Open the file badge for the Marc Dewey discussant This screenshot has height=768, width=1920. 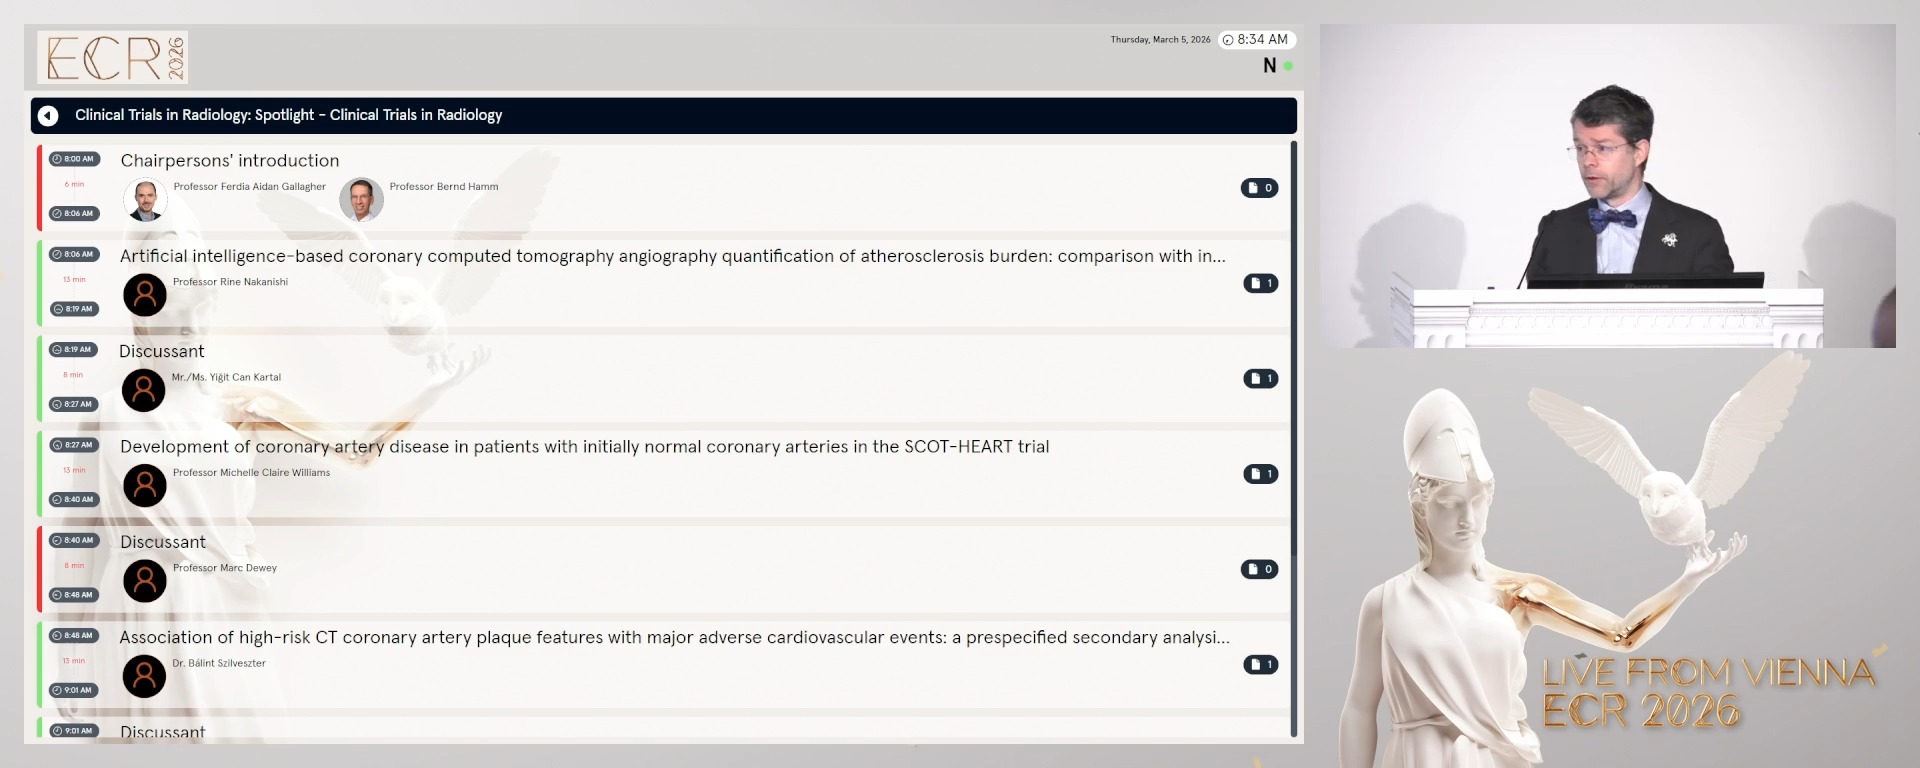click(1259, 569)
